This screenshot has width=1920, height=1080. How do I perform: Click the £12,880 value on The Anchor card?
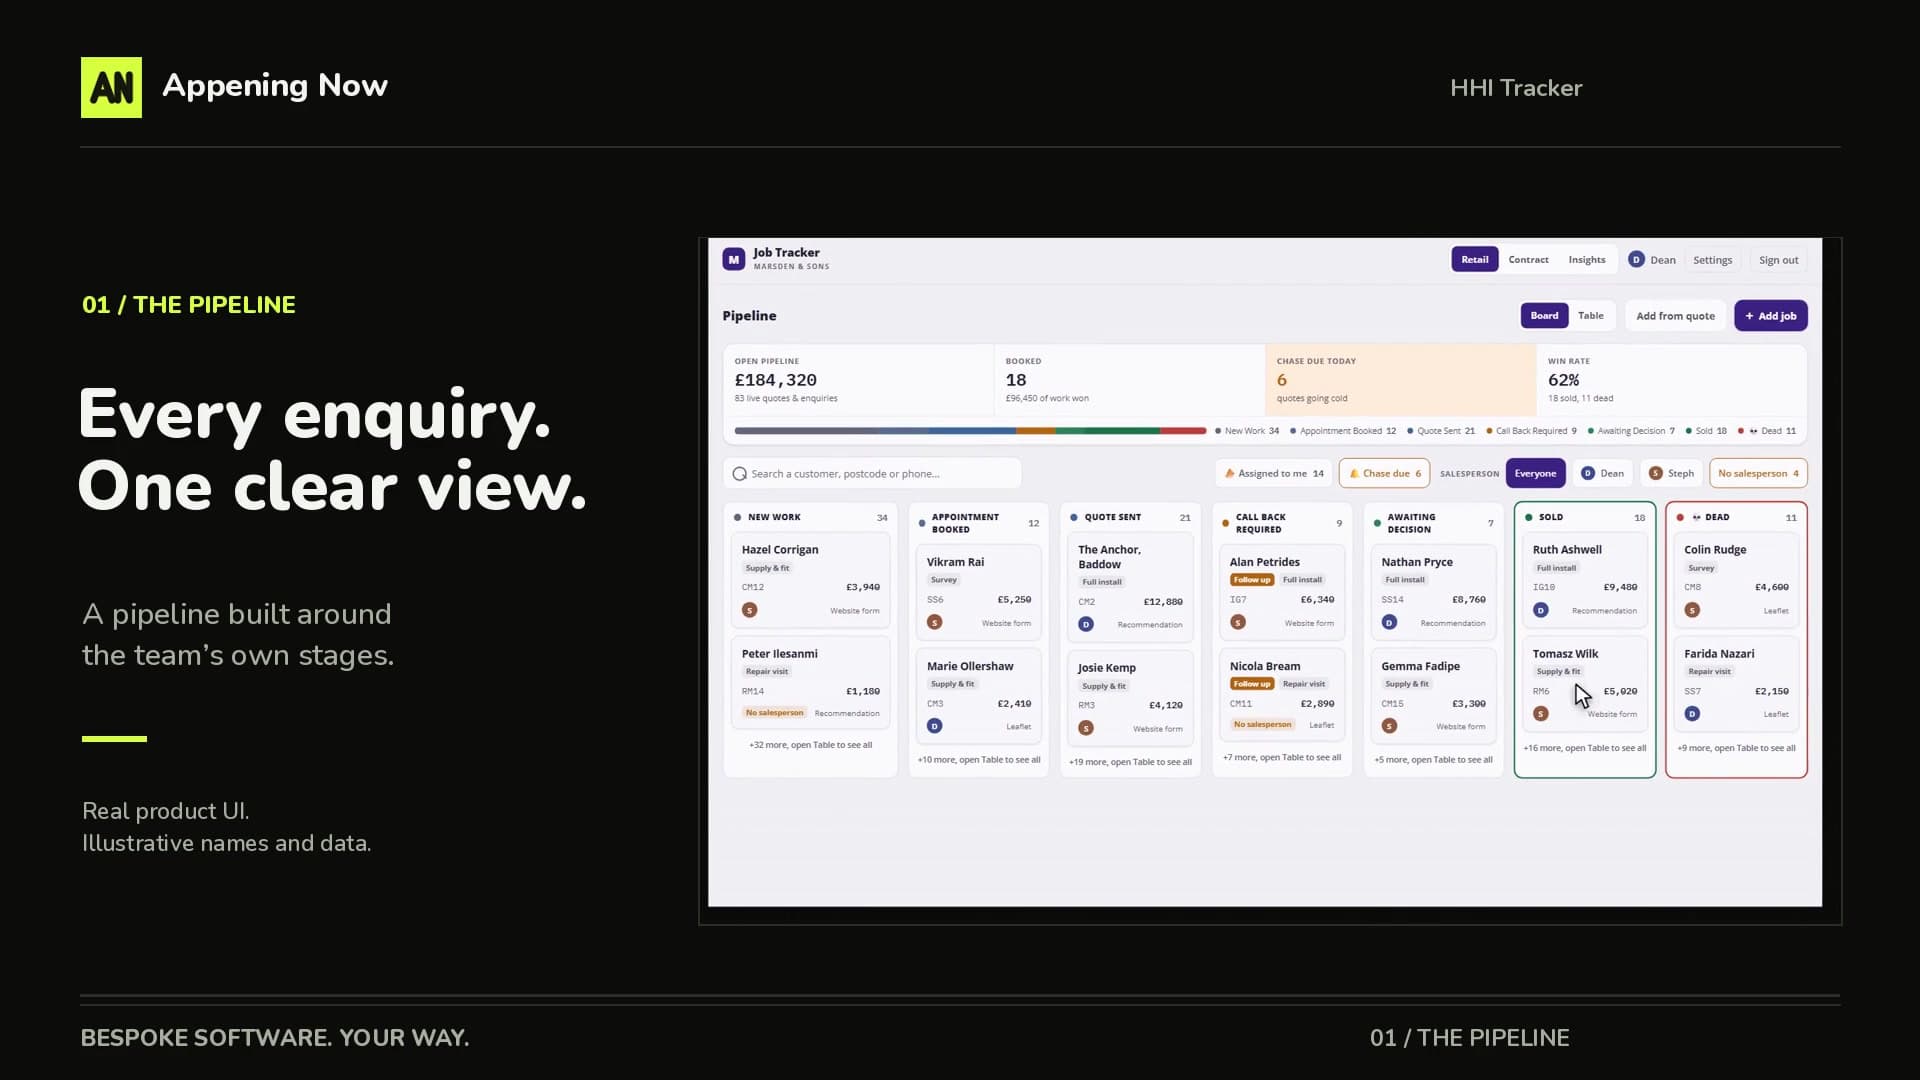[1163, 602]
